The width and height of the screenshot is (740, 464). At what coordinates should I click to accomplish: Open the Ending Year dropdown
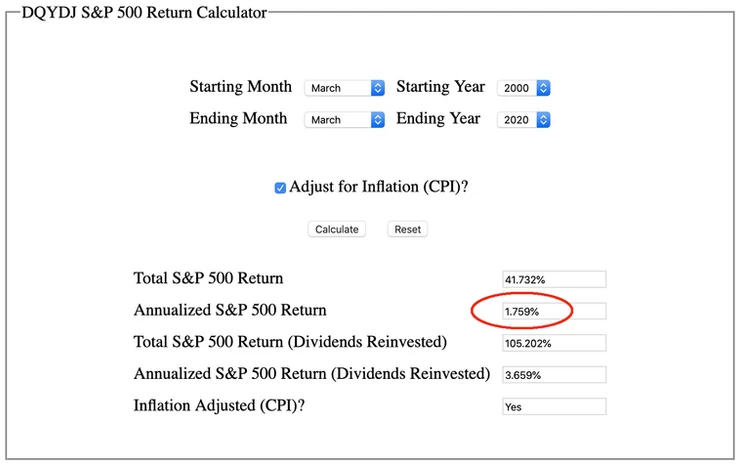tap(524, 120)
